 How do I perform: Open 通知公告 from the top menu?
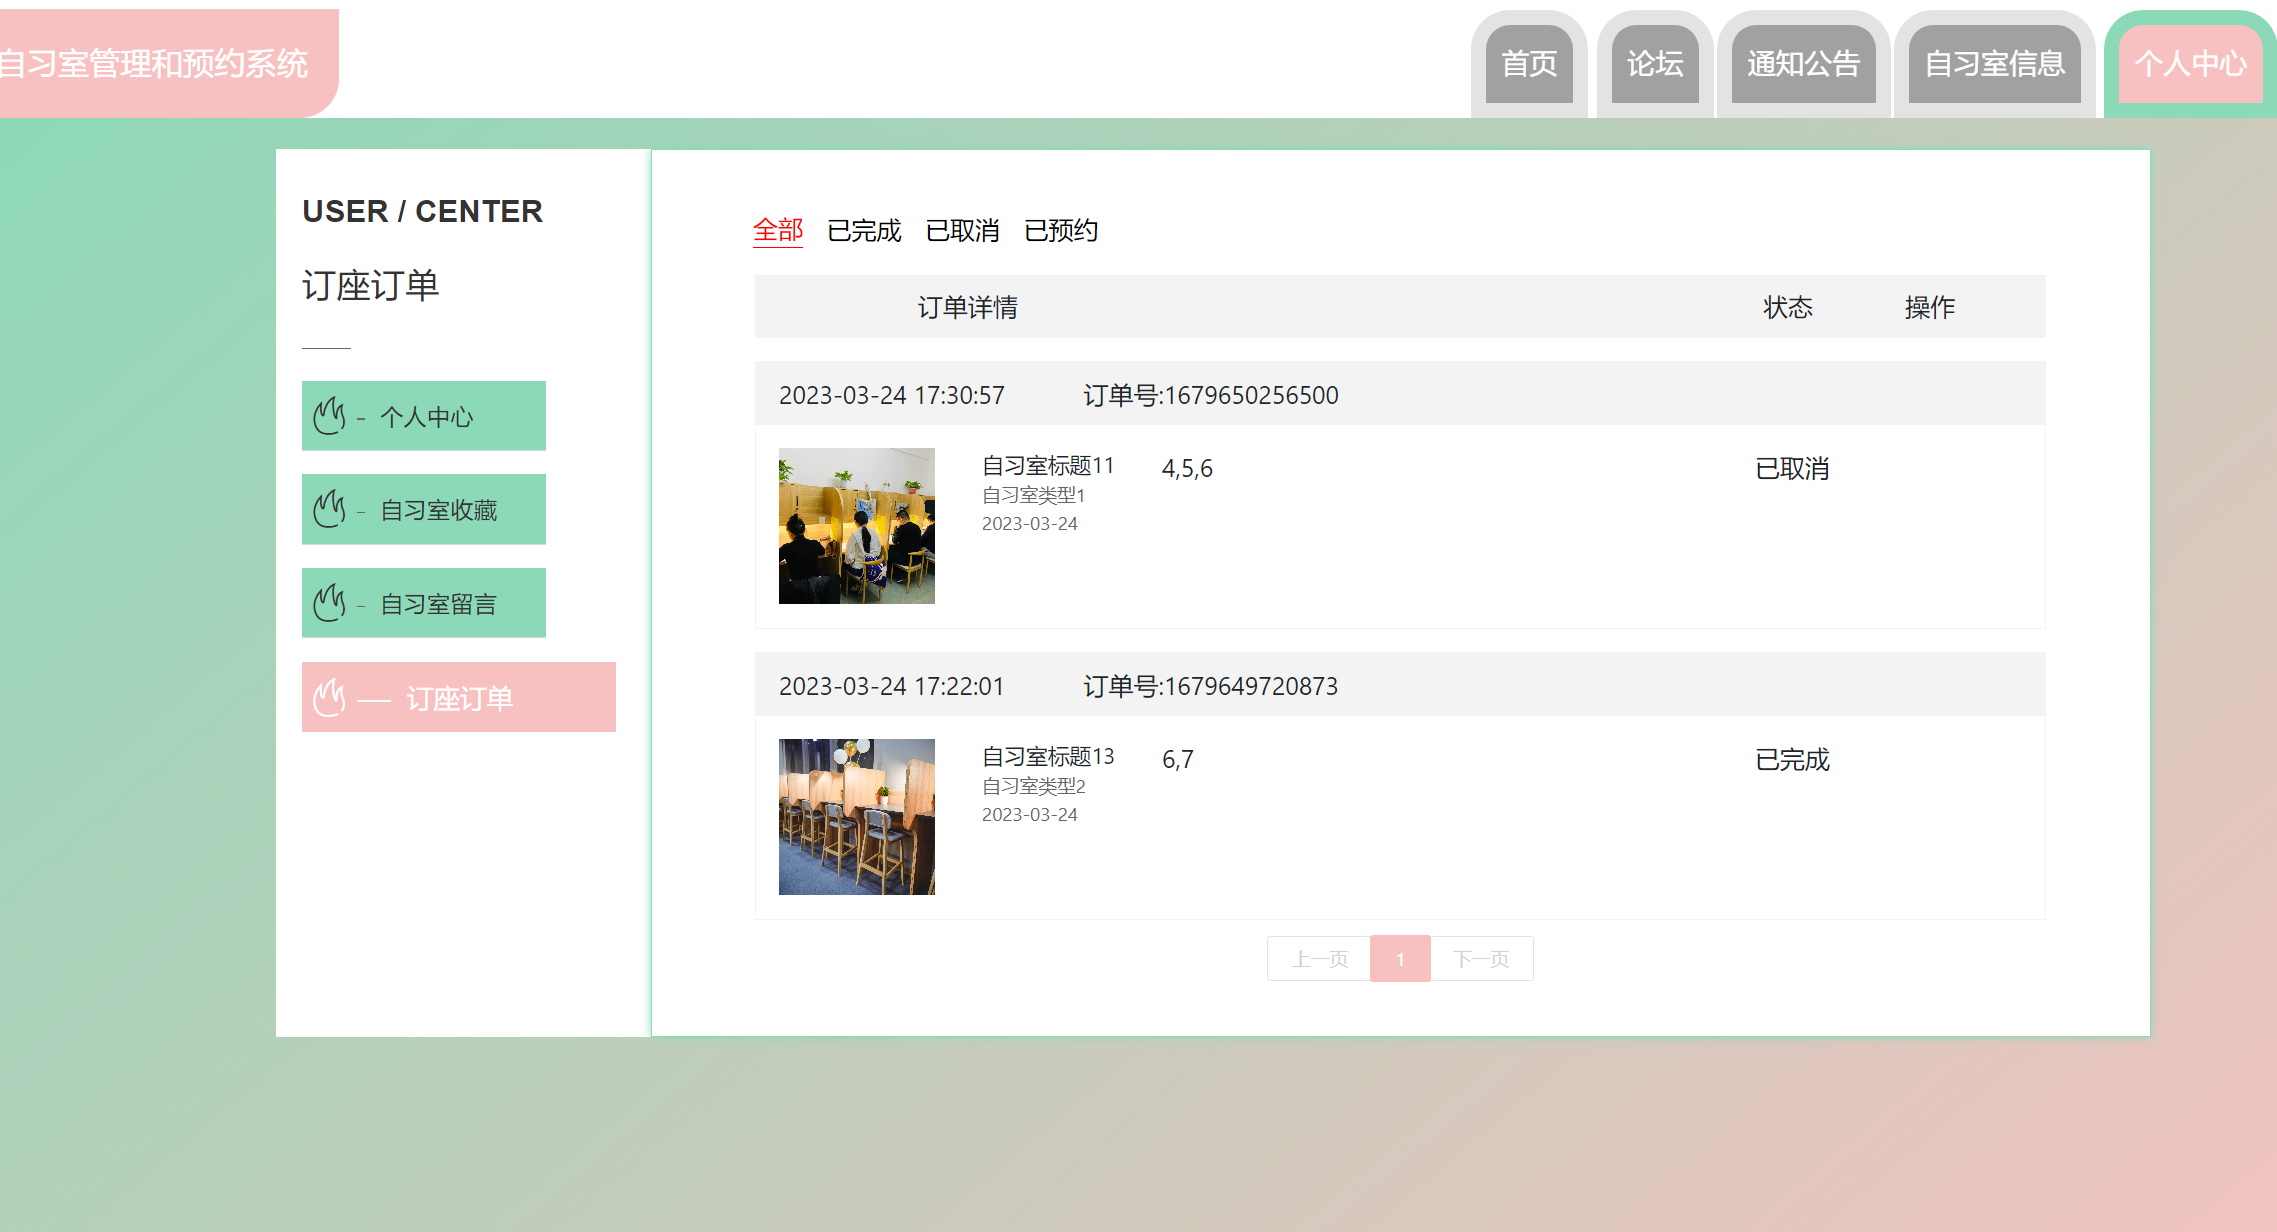click(1803, 64)
